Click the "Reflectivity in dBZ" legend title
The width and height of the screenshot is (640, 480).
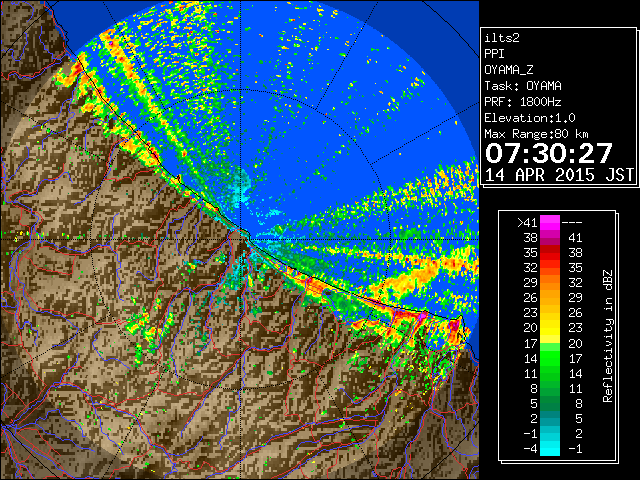click(x=608, y=336)
